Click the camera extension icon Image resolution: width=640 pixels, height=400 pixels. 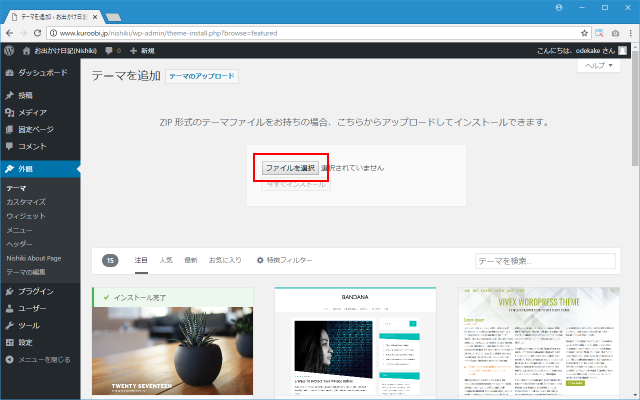tap(616, 33)
